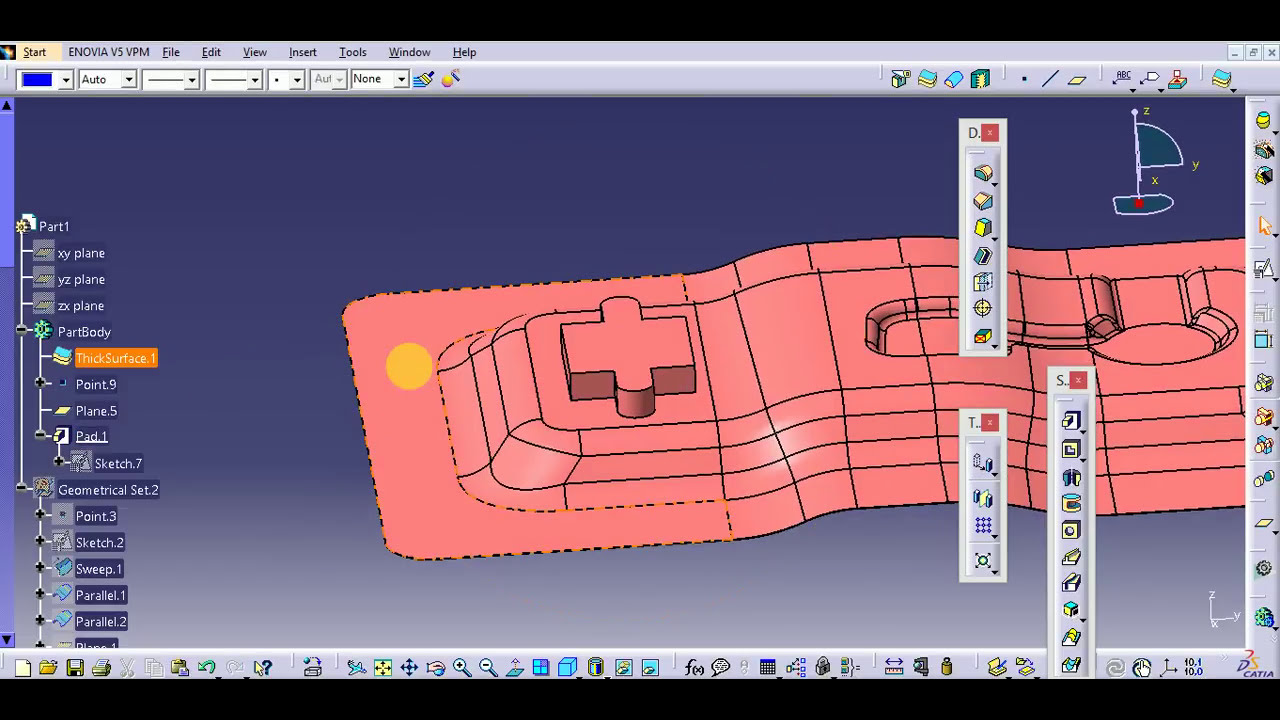Open the File menu

(x=171, y=52)
